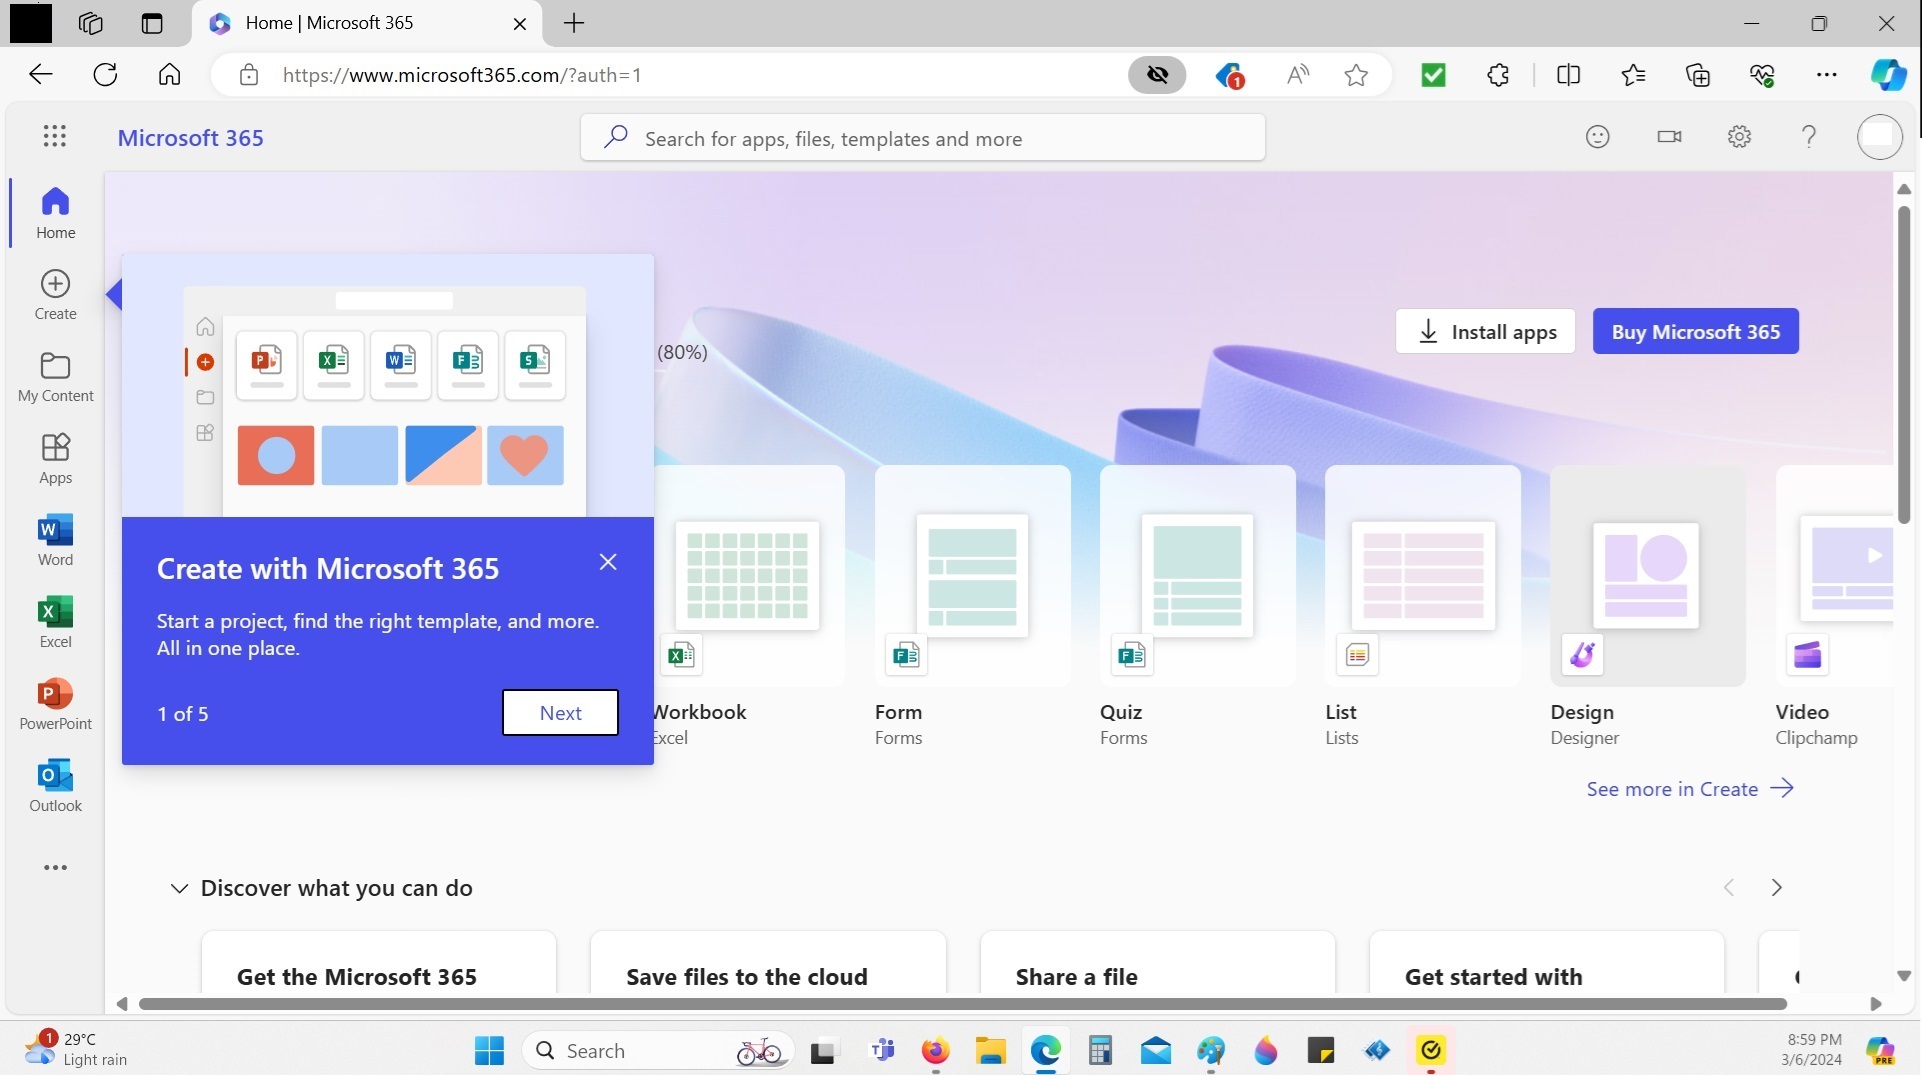The image size is (1922, 1075).
Task: Open the settings gear in the top bar
Action: click(x=1740, y=137)
